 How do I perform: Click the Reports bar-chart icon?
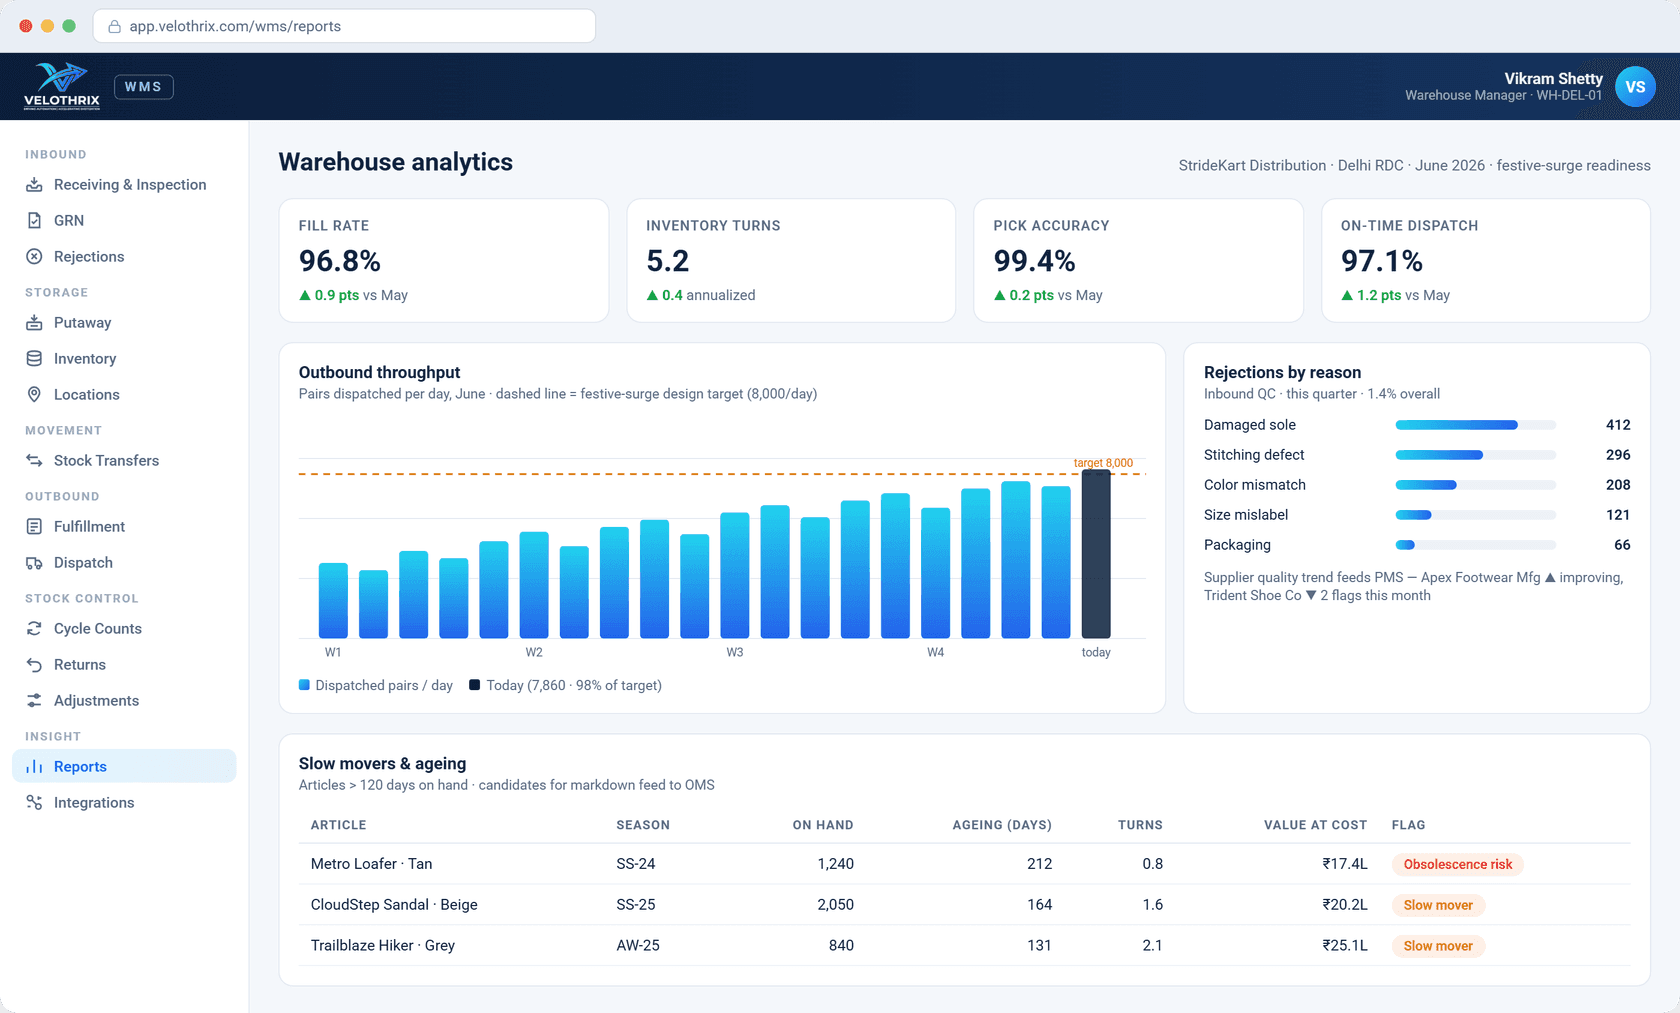pyautogui.click(x=34, y=767)
